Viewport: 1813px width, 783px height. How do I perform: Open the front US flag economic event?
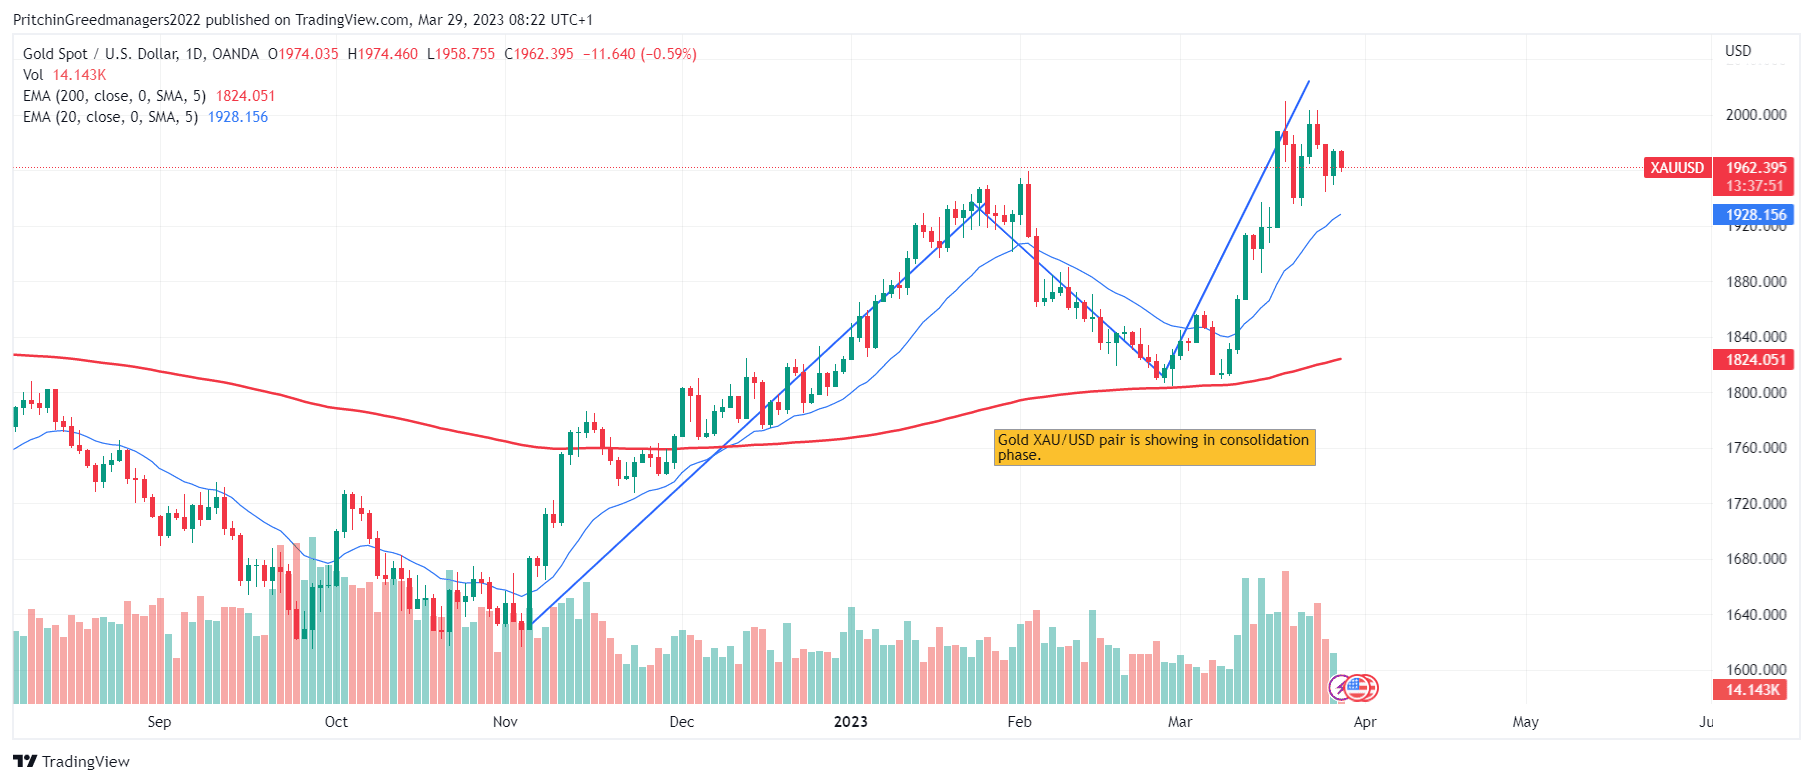(x=1357, y=687)
